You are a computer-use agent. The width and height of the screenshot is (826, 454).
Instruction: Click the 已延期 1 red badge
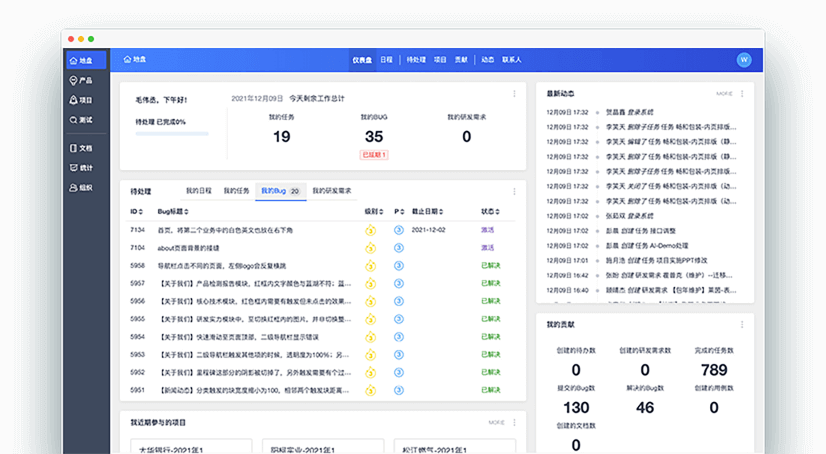(374, 155)
